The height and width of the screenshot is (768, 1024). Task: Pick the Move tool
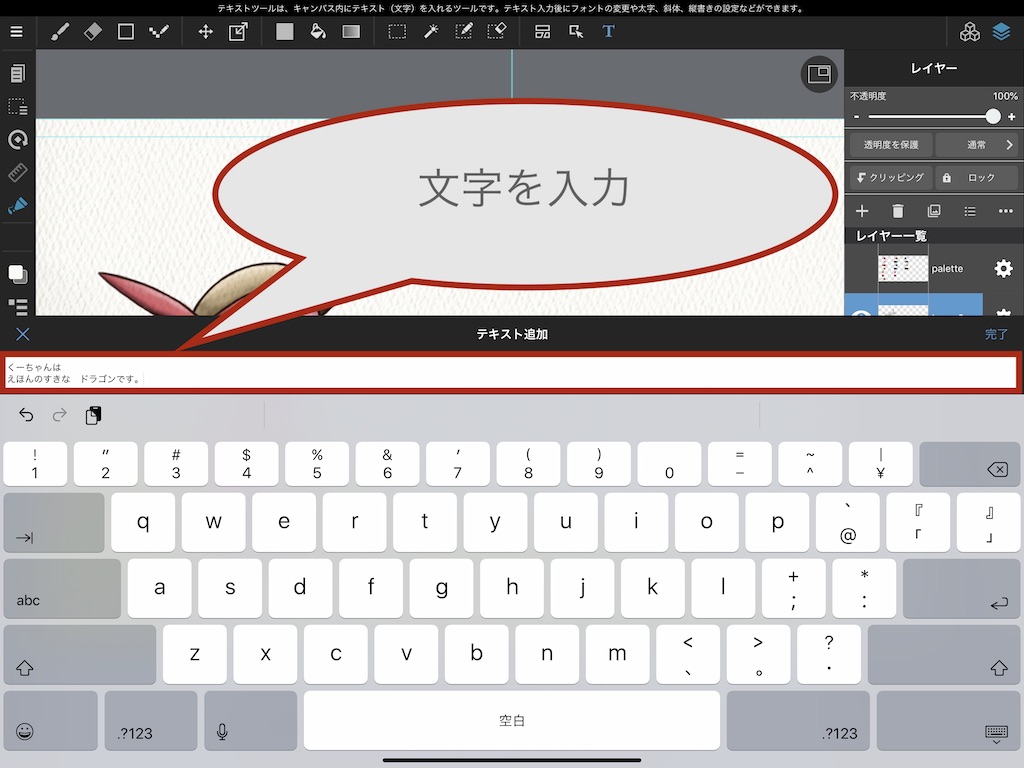205,32
